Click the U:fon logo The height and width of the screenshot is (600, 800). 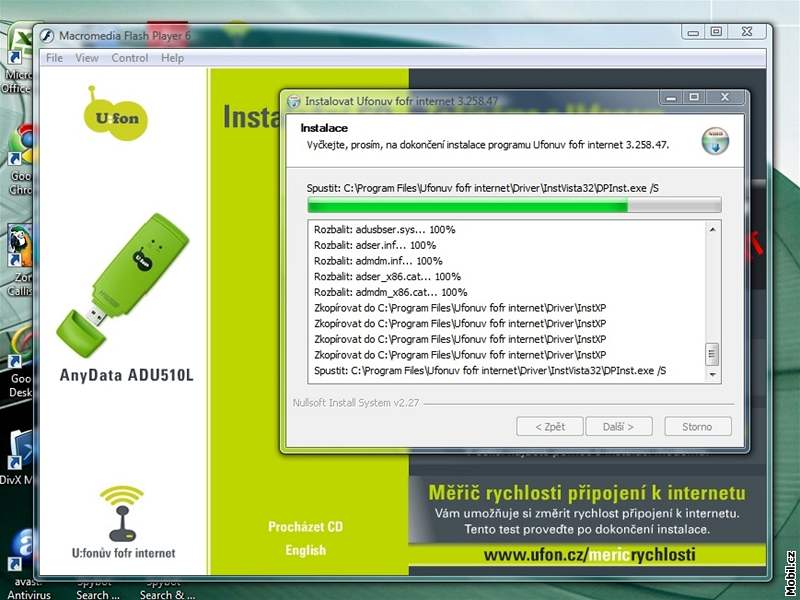point(115,115)
